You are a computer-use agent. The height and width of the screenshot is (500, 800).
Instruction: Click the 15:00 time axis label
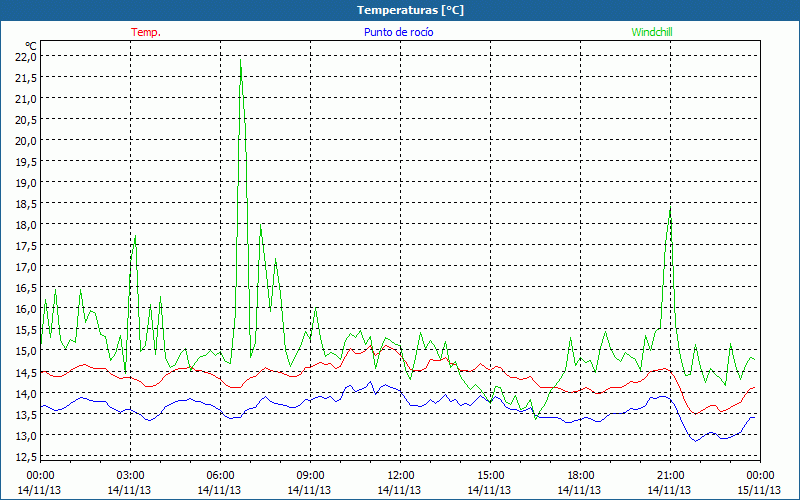(x=490, y=476)
